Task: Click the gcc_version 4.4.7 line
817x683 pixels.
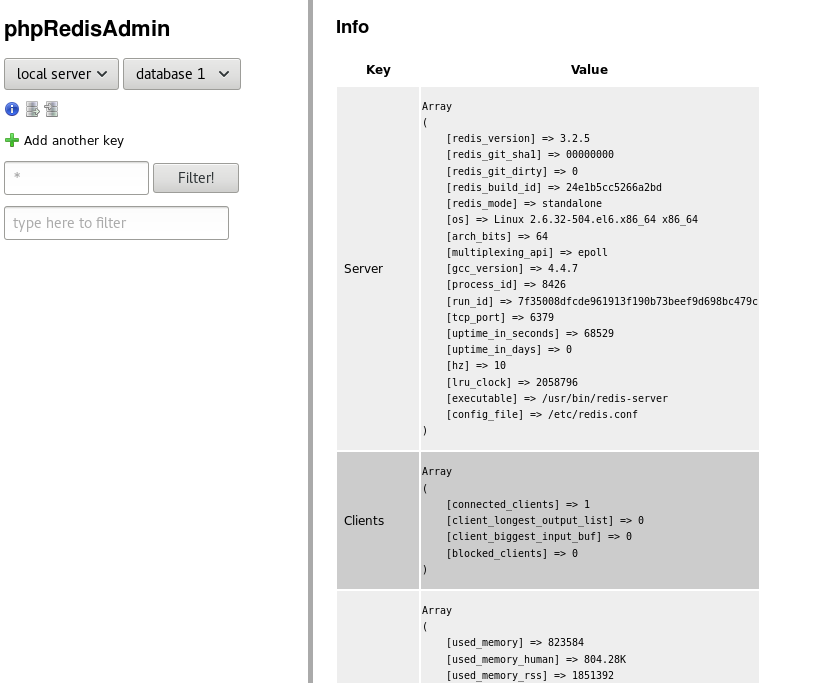Action: [x=512, y=269]
